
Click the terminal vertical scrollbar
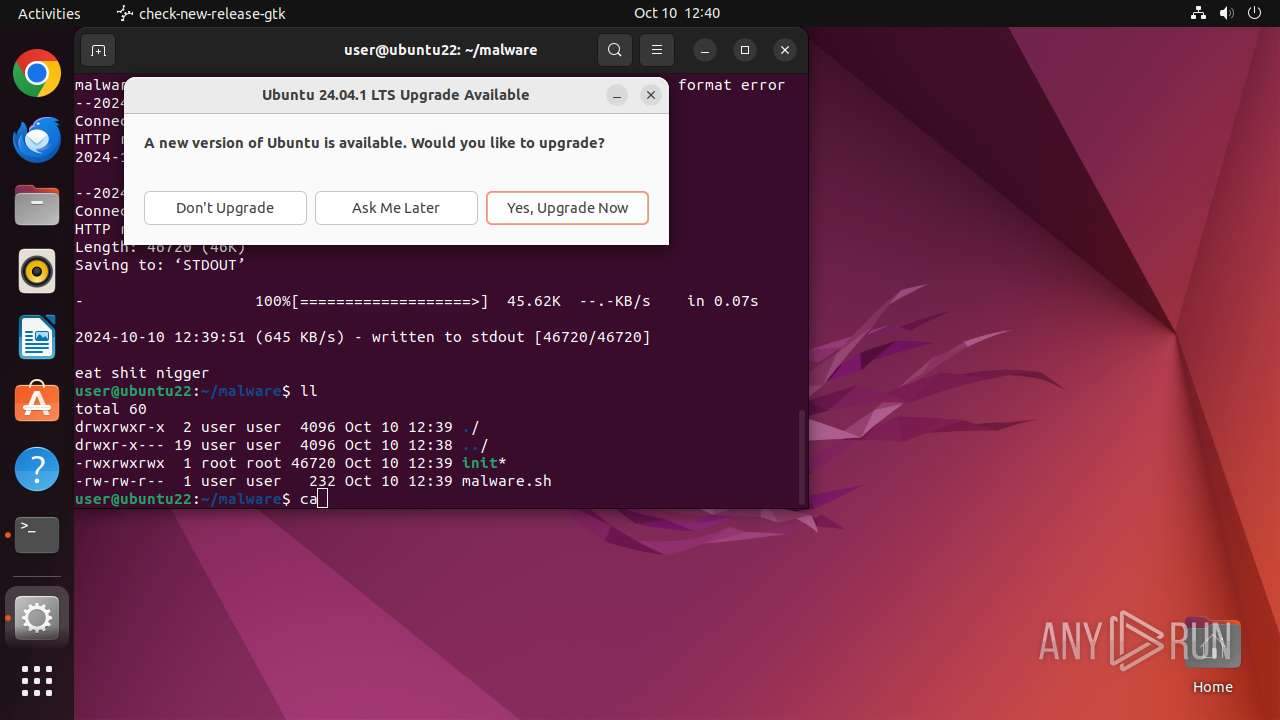click(801, 457)
